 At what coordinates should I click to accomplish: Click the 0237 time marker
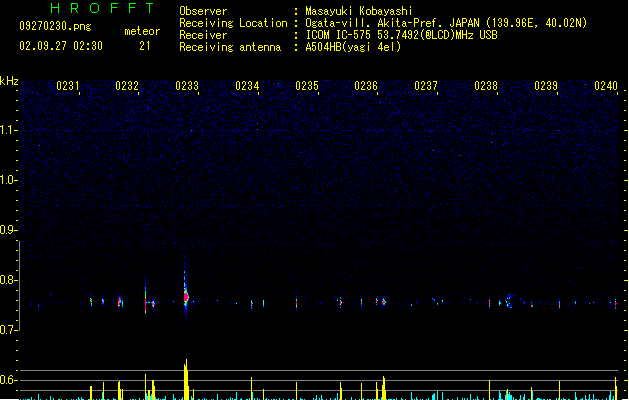[426, 86]
